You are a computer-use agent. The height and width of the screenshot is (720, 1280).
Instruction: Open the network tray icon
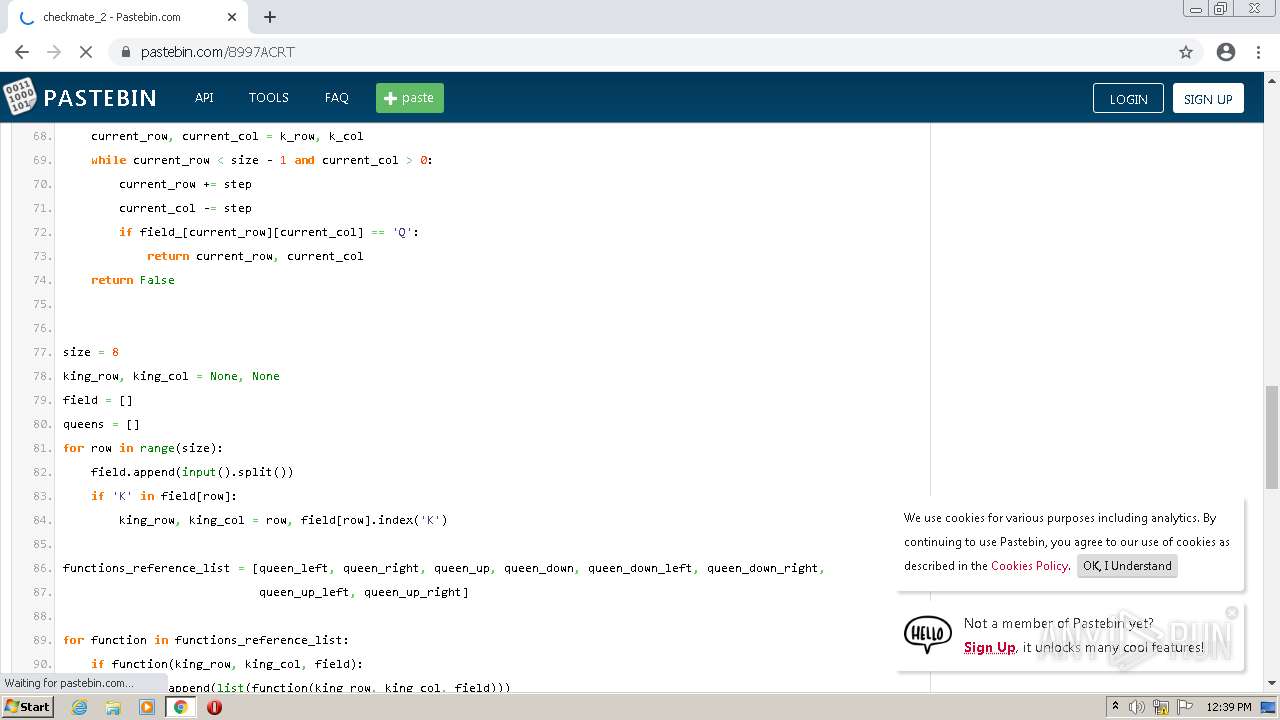(x=1161, y=707)
